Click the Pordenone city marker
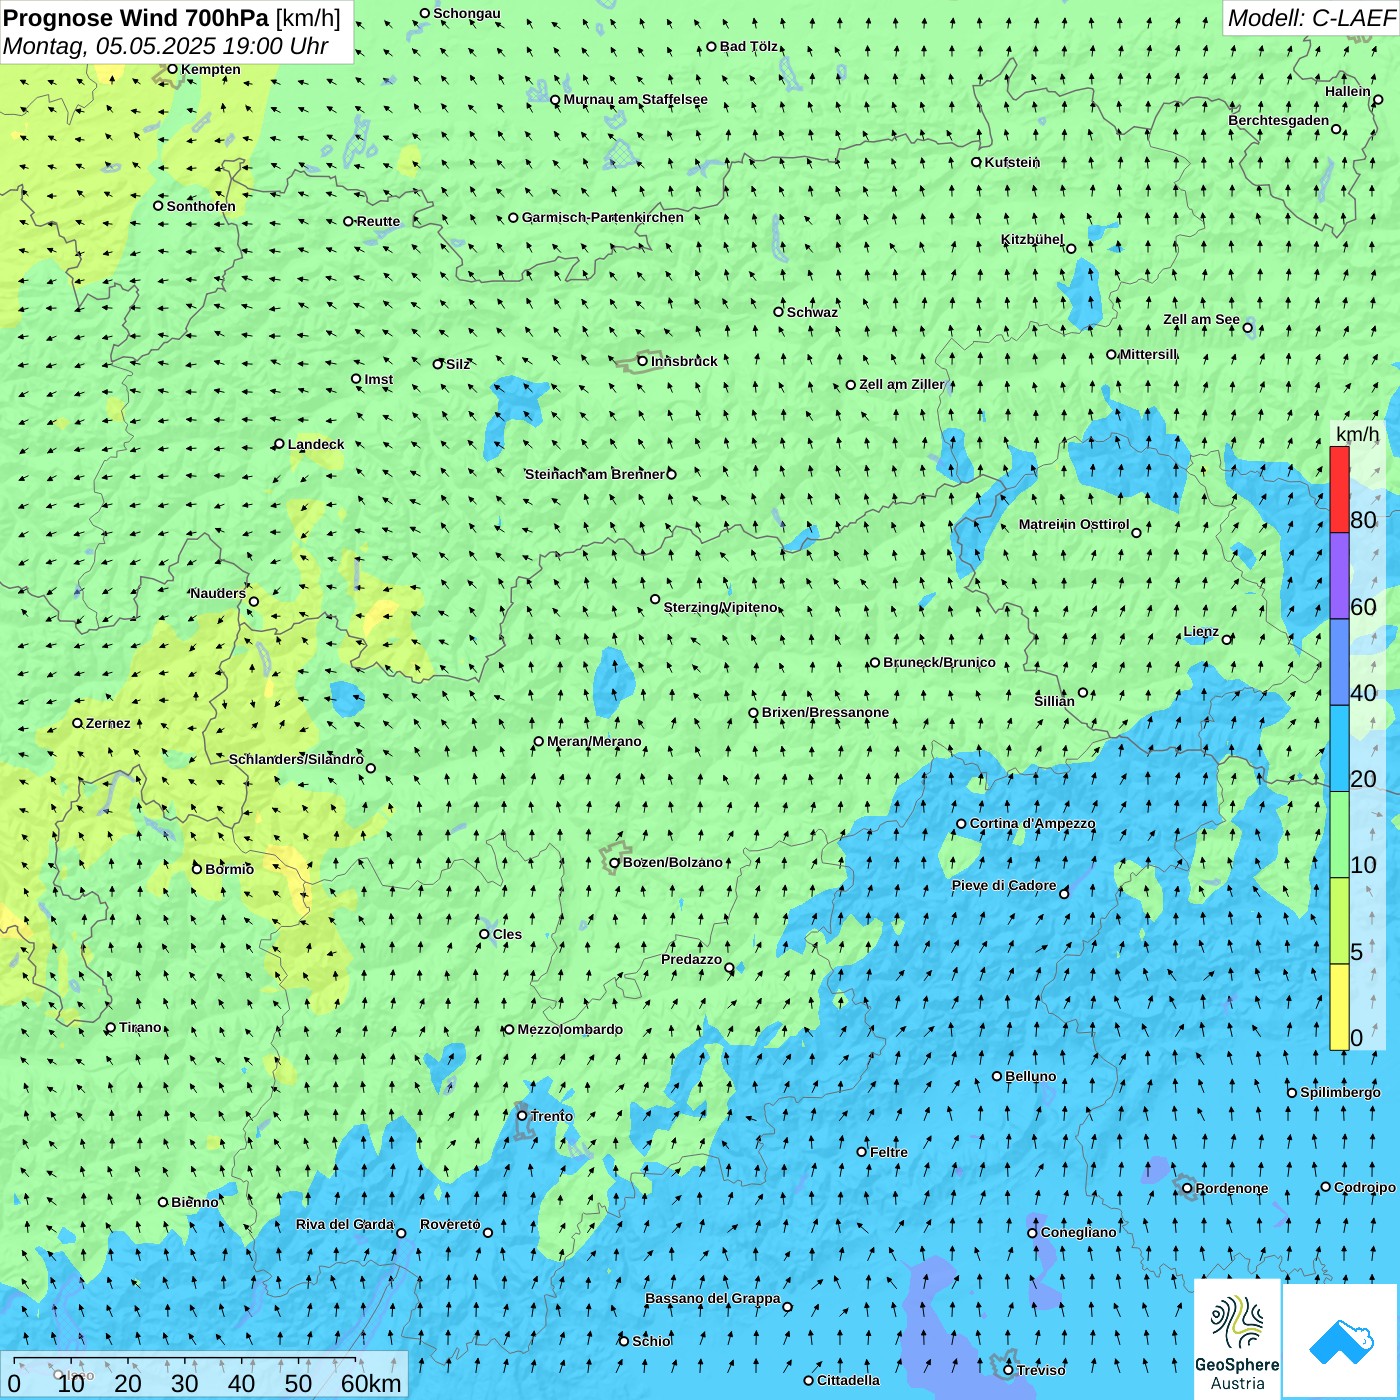 click(x=1187, y=1188)
